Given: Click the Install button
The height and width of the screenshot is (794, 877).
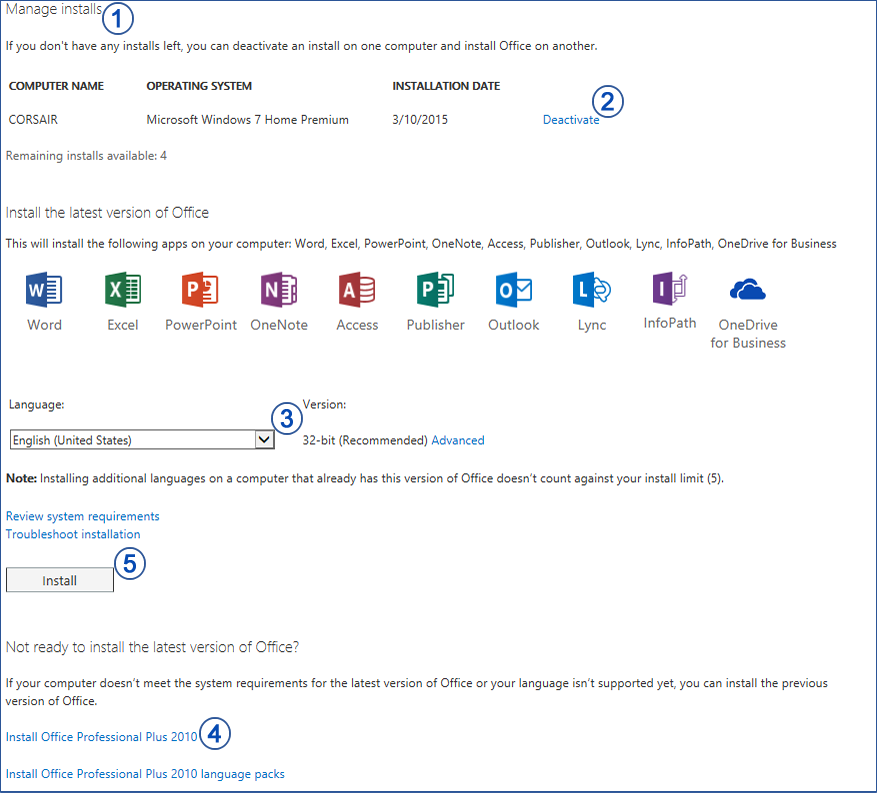Looking at the screenshot, I should tap(60, 580).
